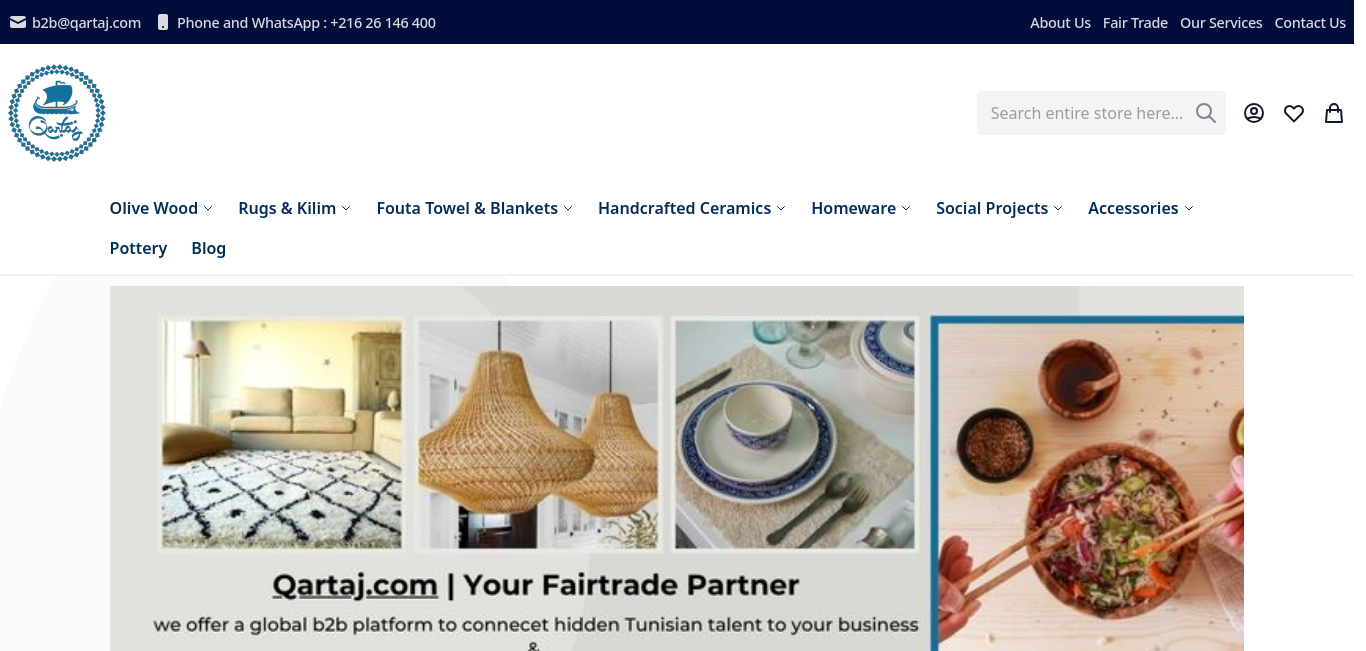The image size is (1366, 651).
Task: Open the wishlist heart icon
Action: 1294,113
